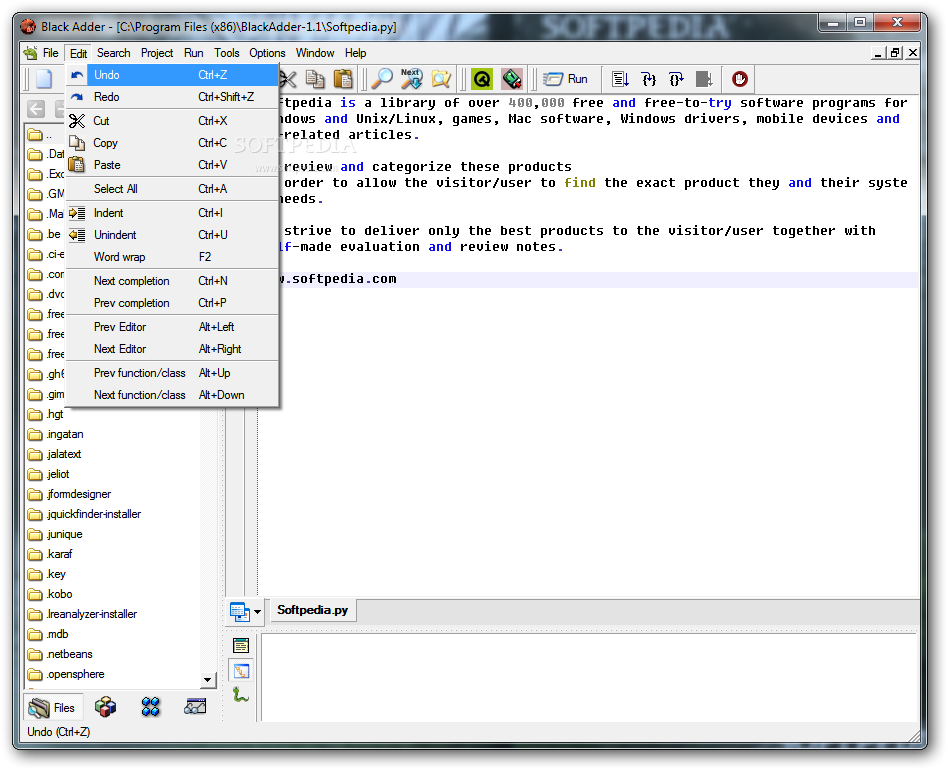Open the Run menu
948x770 pixels.
(193, 53)
